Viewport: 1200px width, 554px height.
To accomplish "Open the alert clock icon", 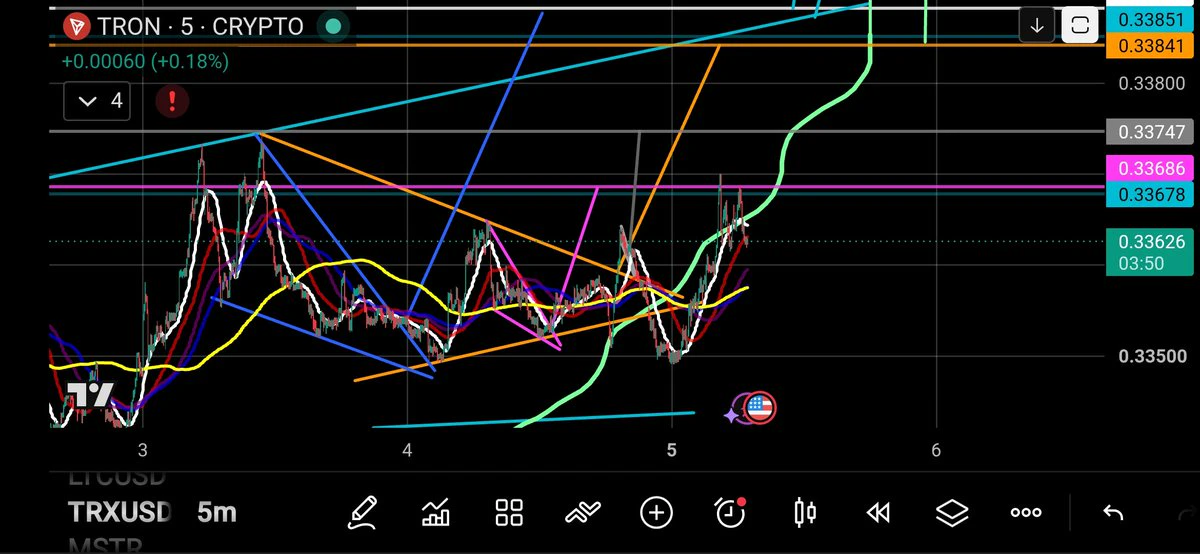I will (x=731, y=512).
